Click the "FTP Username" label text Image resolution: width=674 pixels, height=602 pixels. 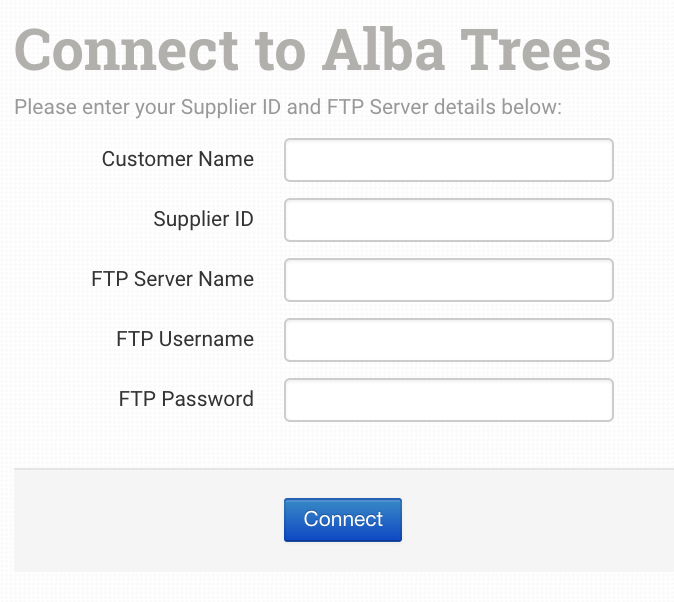(184, 339)
